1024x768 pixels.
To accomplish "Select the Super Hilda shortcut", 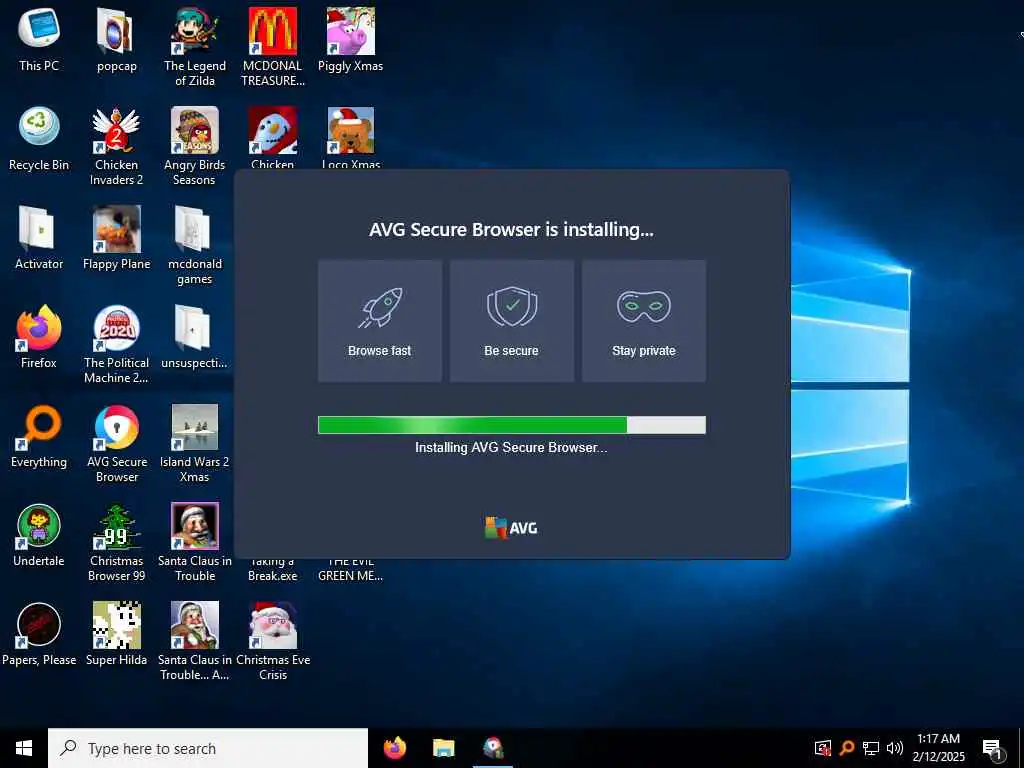I will 116,634.
